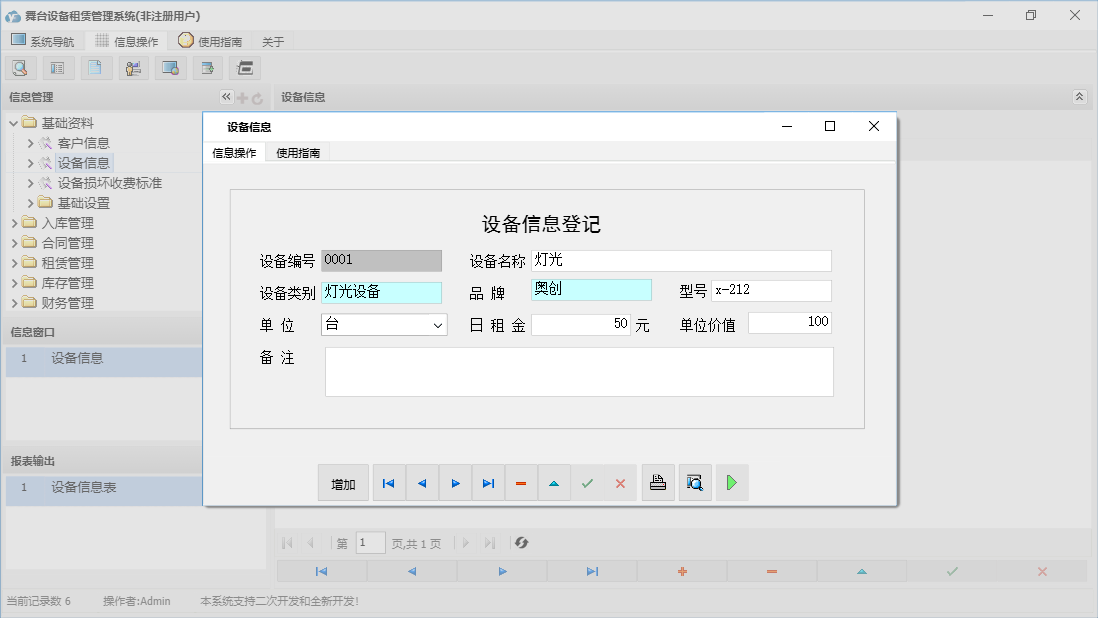
Task: Collapse the 信息管理 panel with the « chevron
Action: (226, 97)
